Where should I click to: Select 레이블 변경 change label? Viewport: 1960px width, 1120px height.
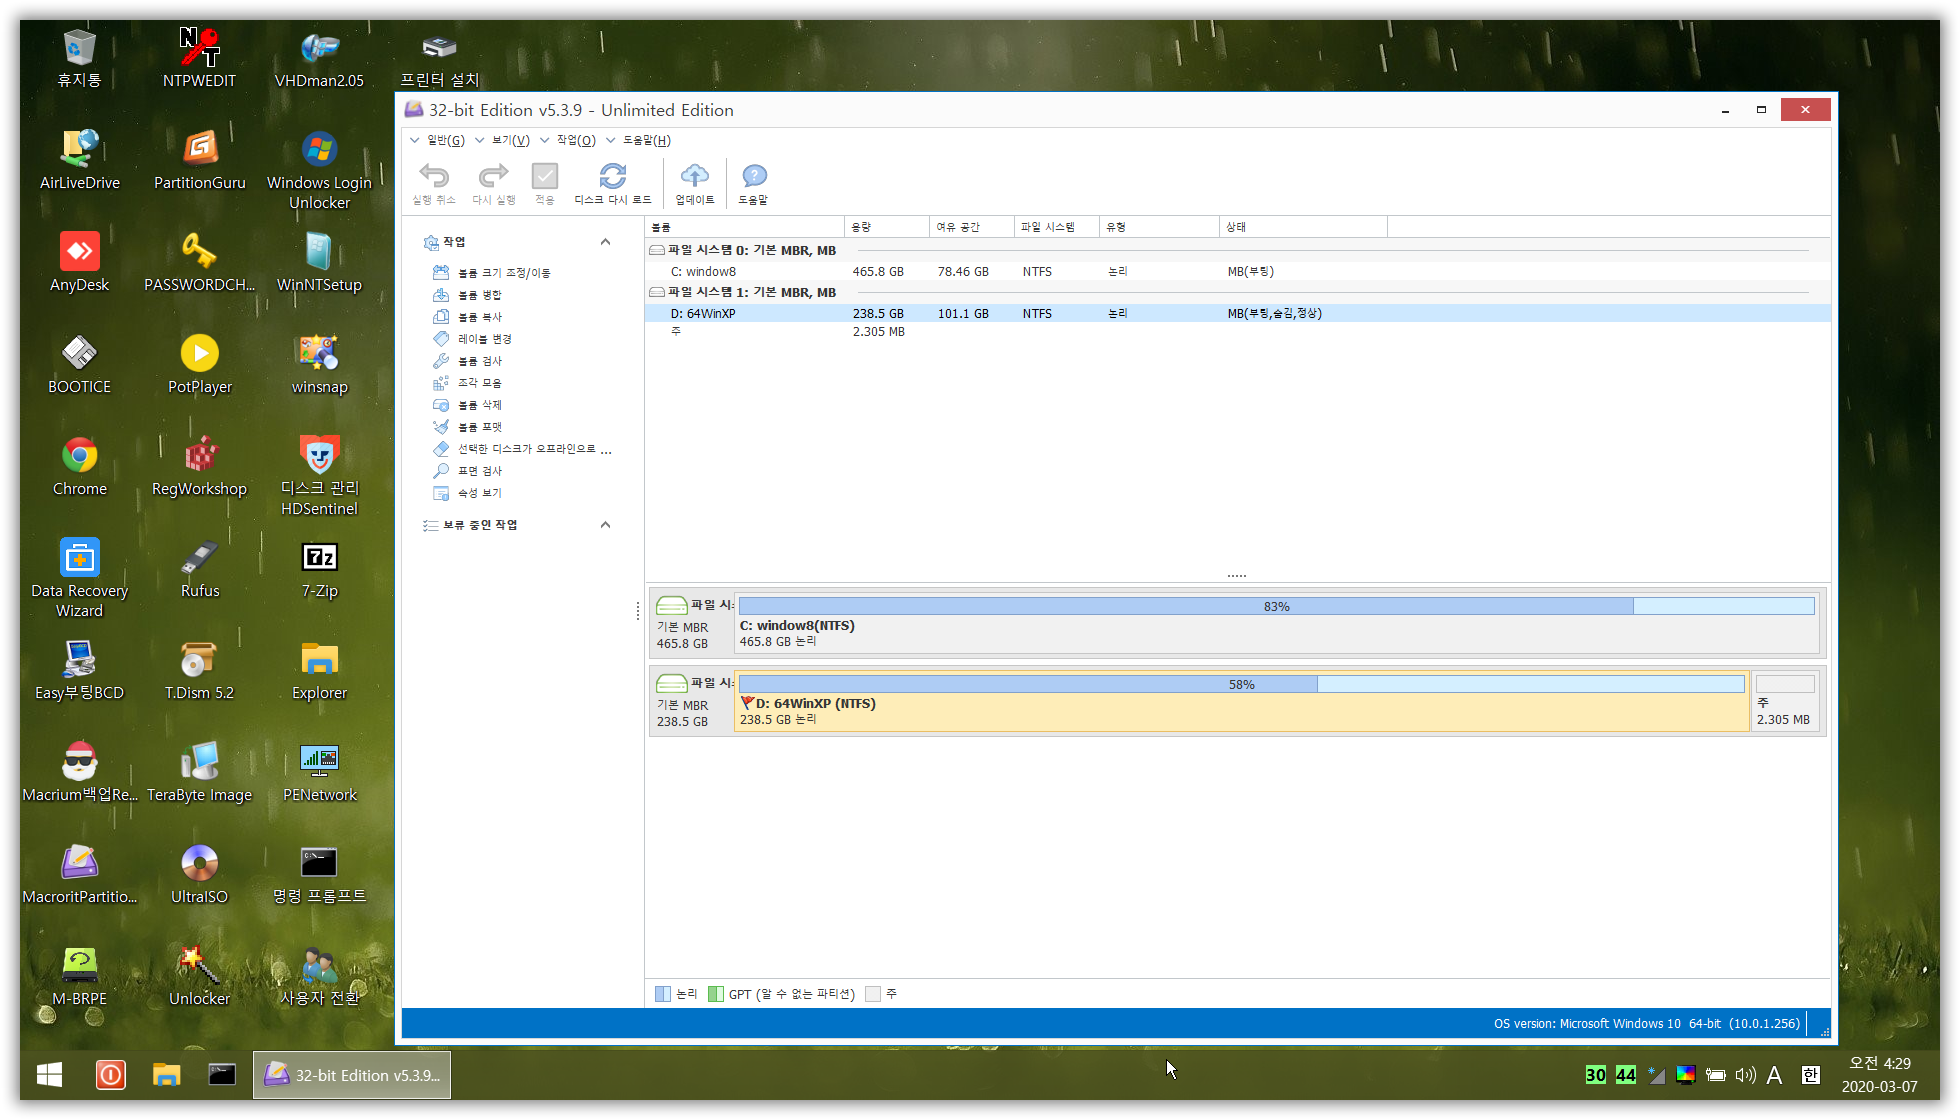pos(485,339)
